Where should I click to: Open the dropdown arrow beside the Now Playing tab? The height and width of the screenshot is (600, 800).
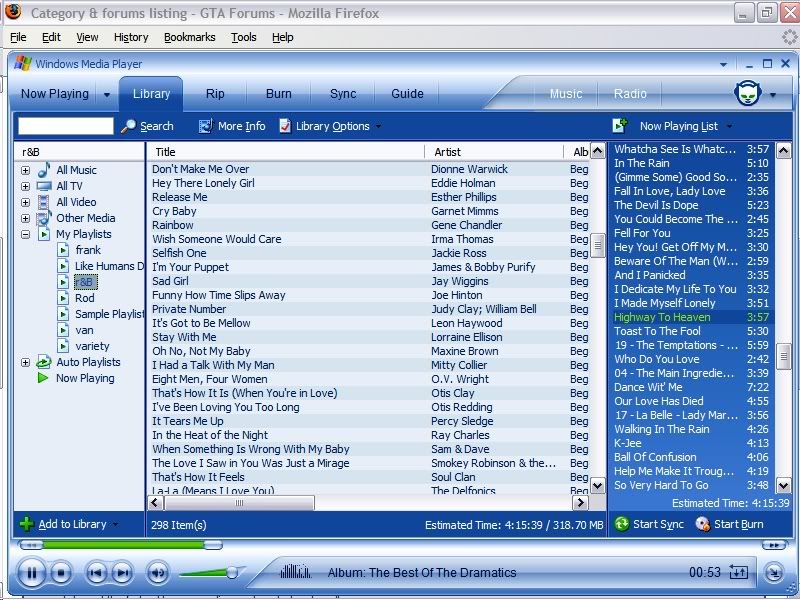coord(107,94)
